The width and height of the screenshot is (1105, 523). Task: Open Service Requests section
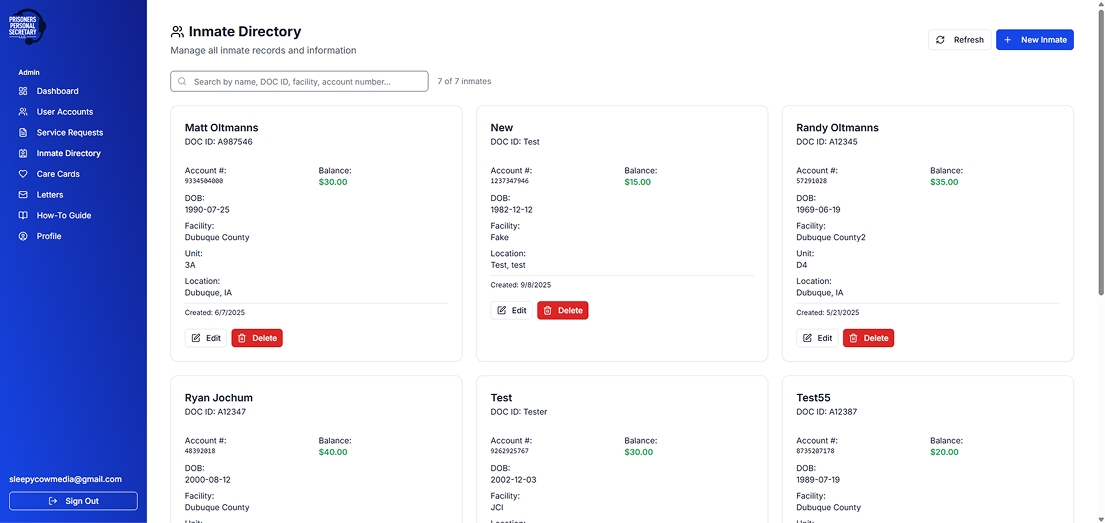pos(69,132)
